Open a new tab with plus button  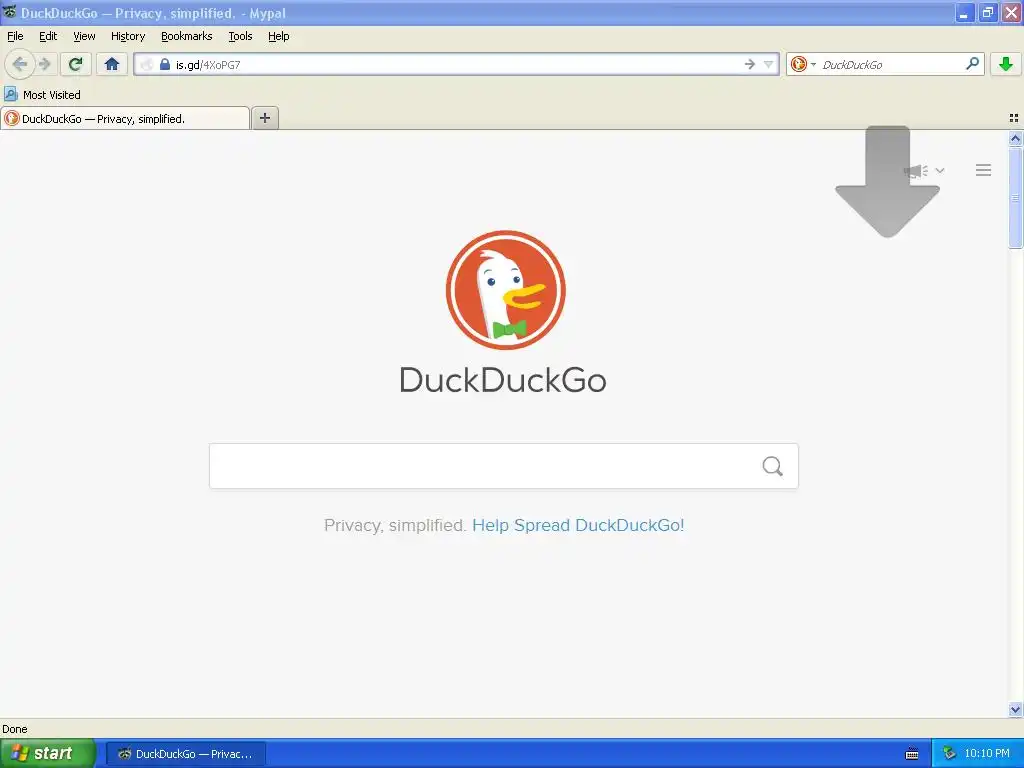(x=264, y=118)
